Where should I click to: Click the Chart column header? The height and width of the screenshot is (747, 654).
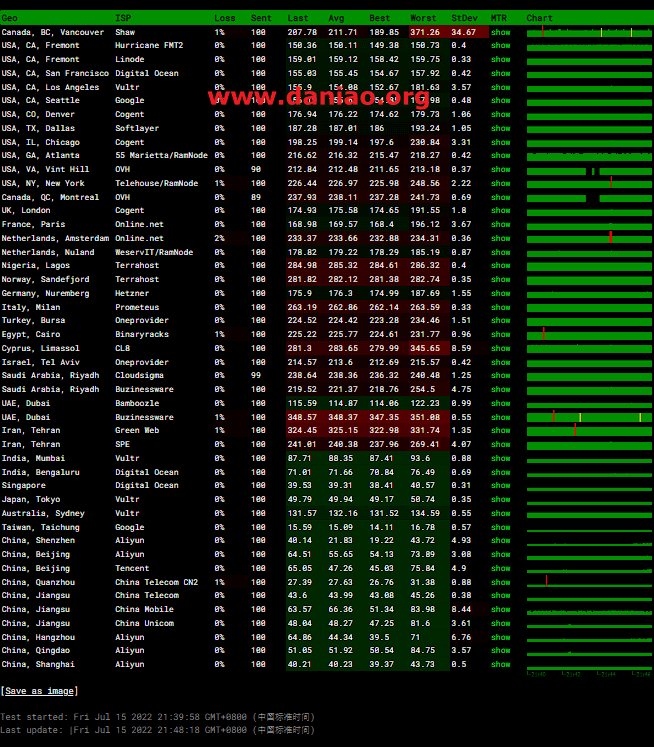pos(539,18)
